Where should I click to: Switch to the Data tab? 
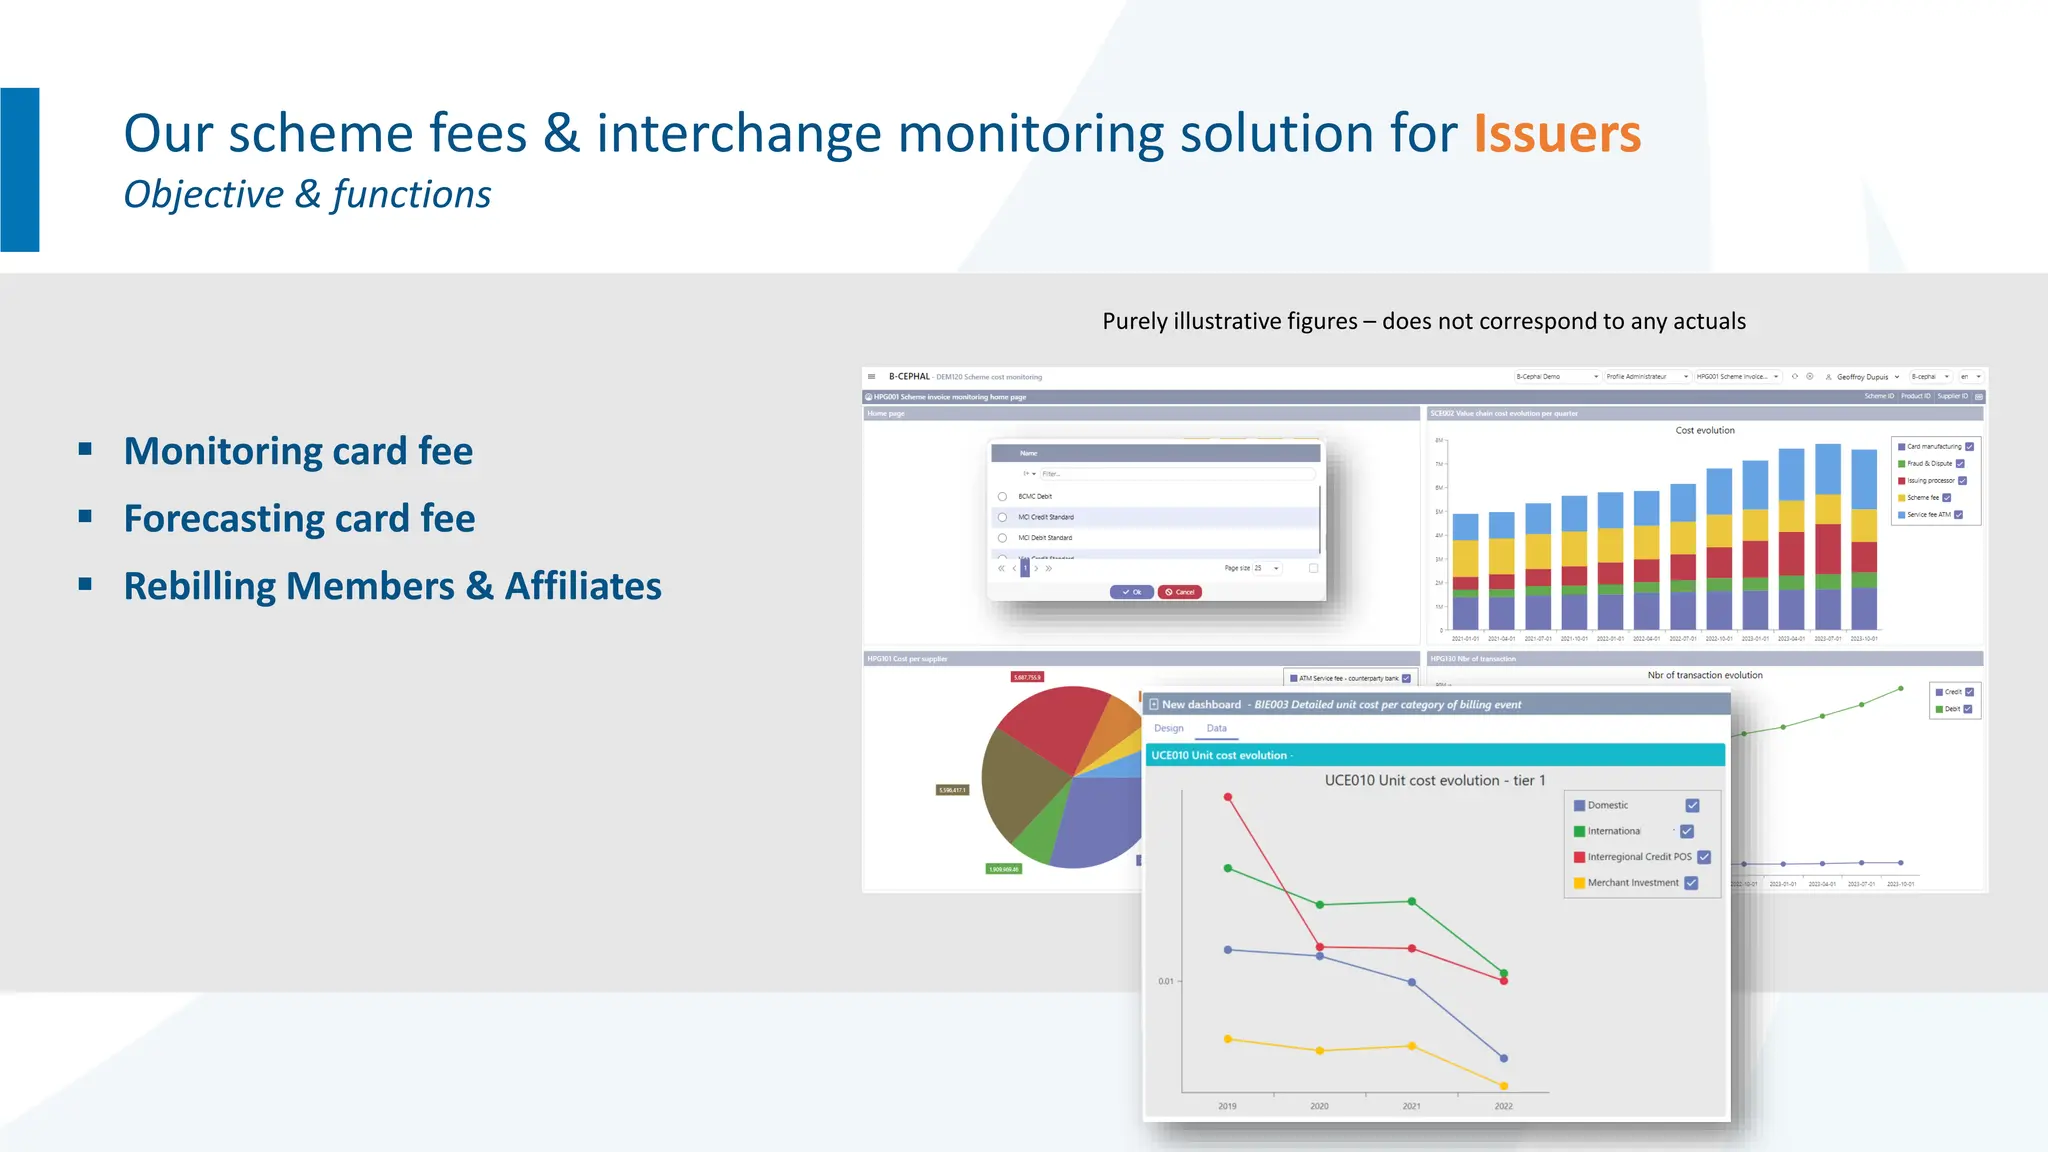1216,729
